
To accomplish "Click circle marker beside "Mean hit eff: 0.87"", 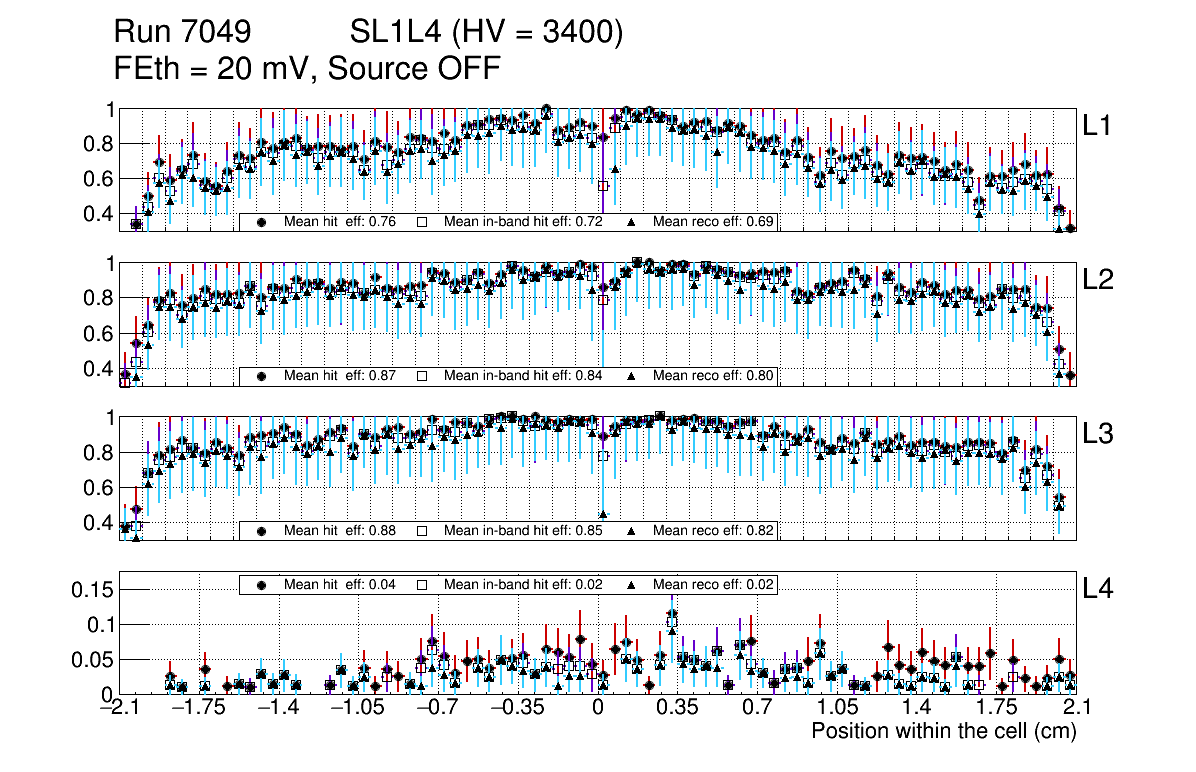I will (261, 376).
